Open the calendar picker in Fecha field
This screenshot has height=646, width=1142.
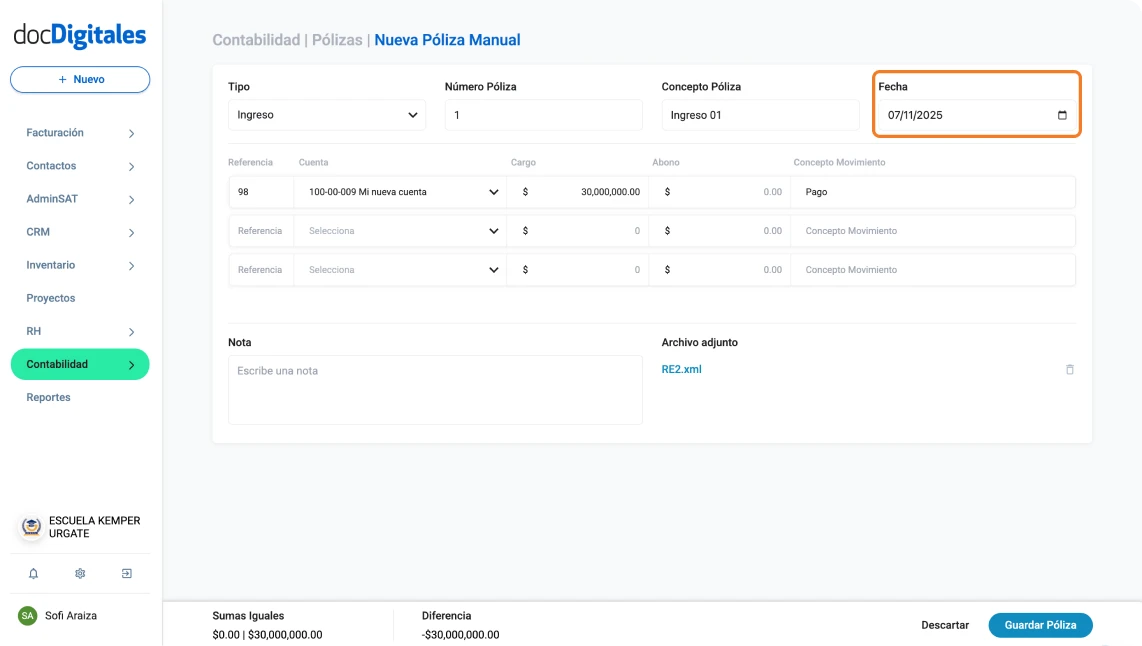tap(1062, 115)
